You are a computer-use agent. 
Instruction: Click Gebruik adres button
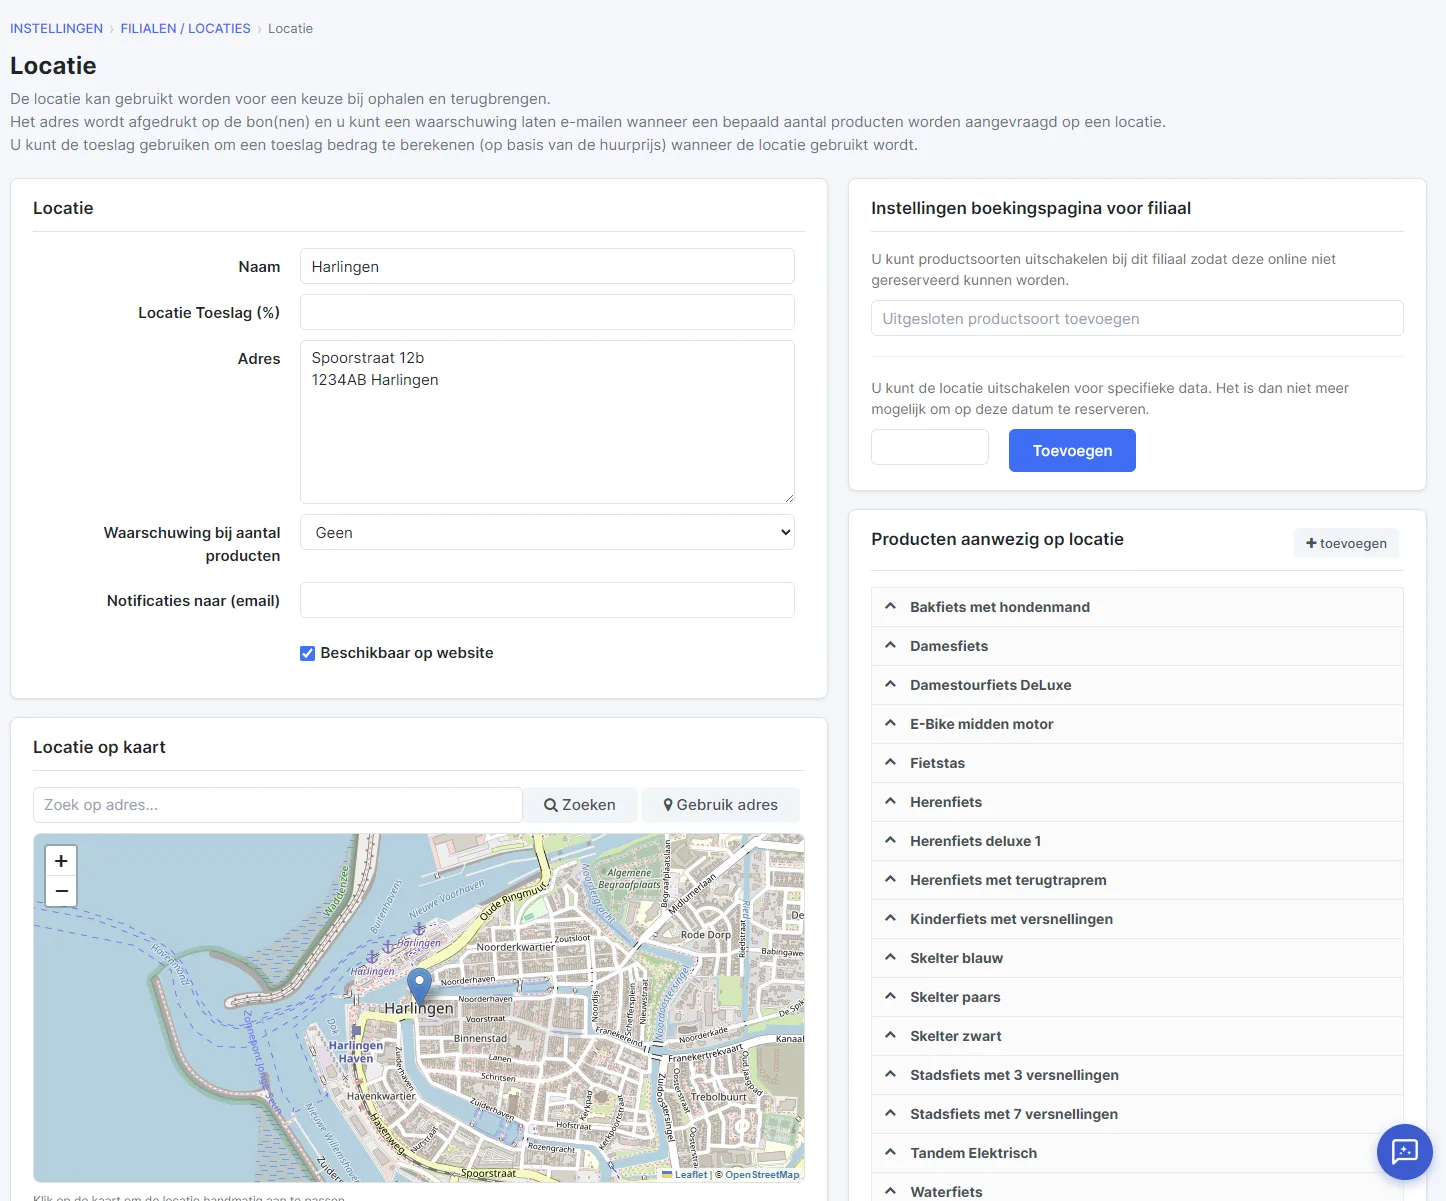click(720, 805)
